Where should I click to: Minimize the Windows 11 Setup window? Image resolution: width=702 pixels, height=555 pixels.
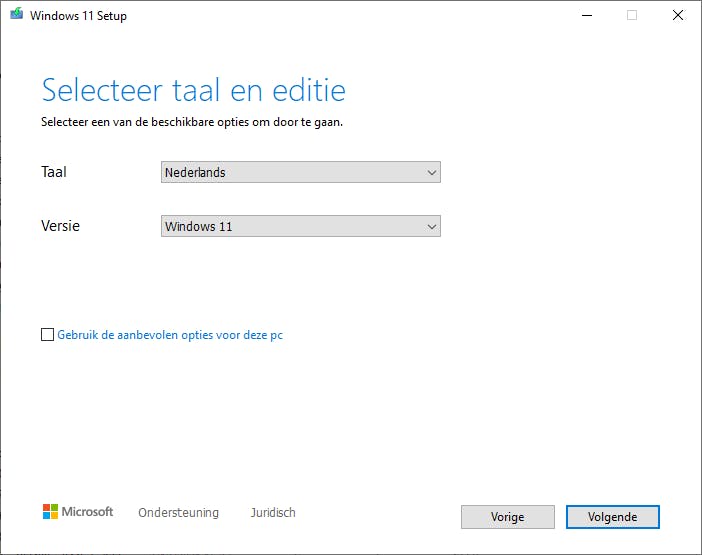(x=584, y=15)
